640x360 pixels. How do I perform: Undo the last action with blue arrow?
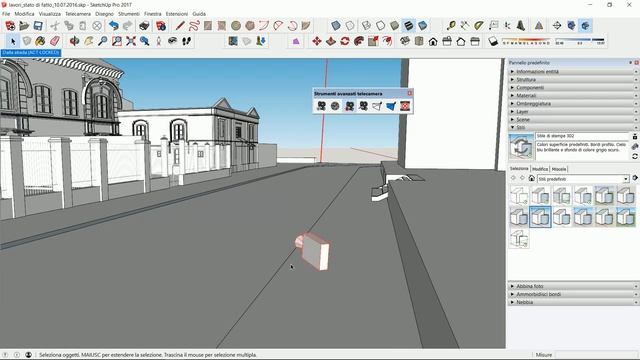coord(113,26)
